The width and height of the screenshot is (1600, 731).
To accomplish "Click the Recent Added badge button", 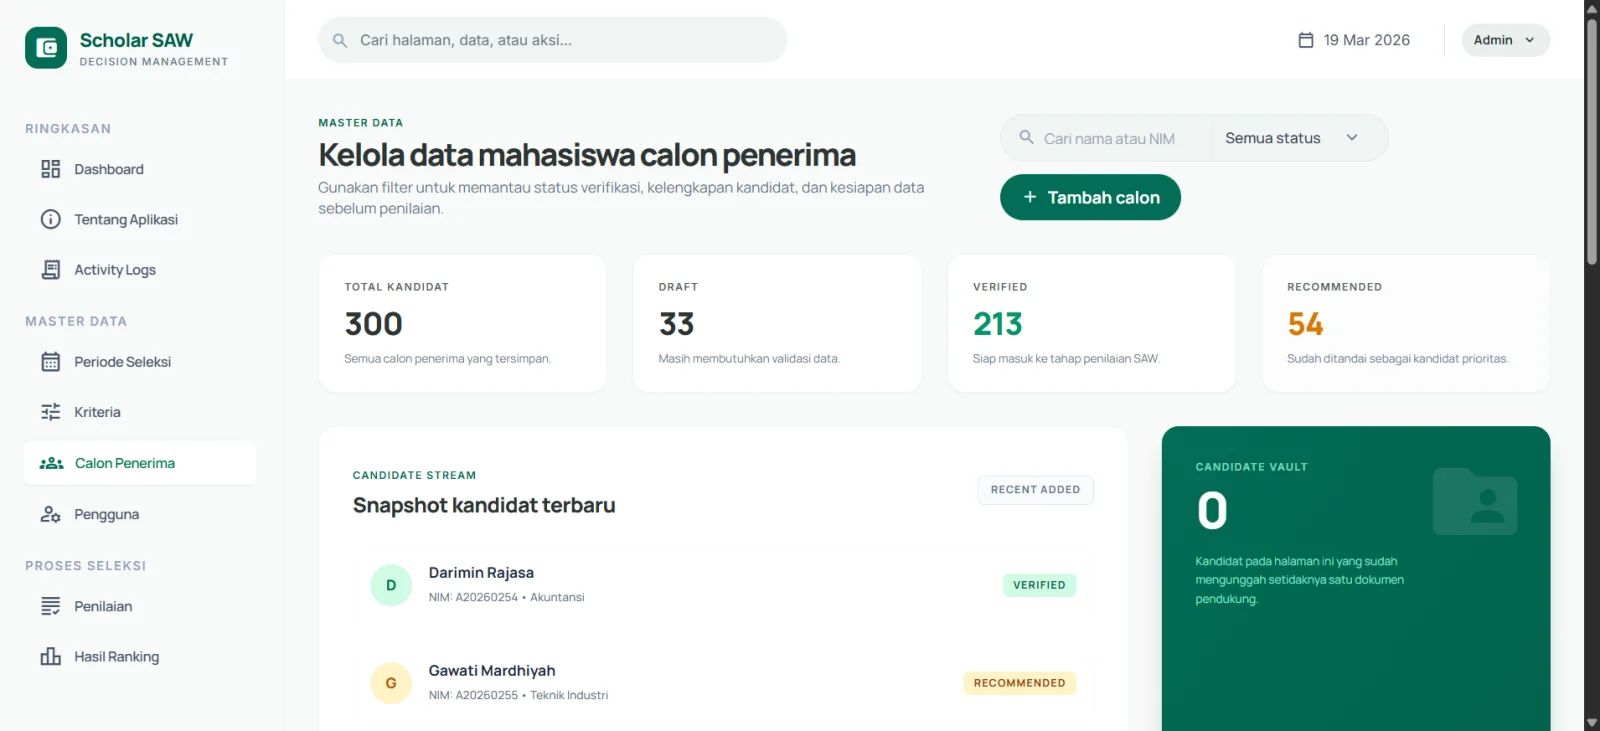I will (x=1035, y=490).
